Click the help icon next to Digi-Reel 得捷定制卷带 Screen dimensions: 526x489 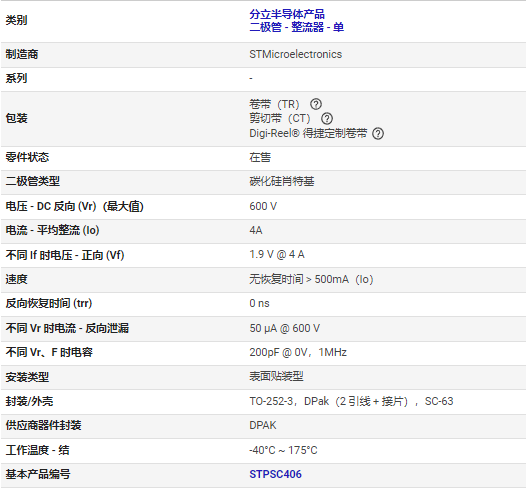[x=378, y=133]
